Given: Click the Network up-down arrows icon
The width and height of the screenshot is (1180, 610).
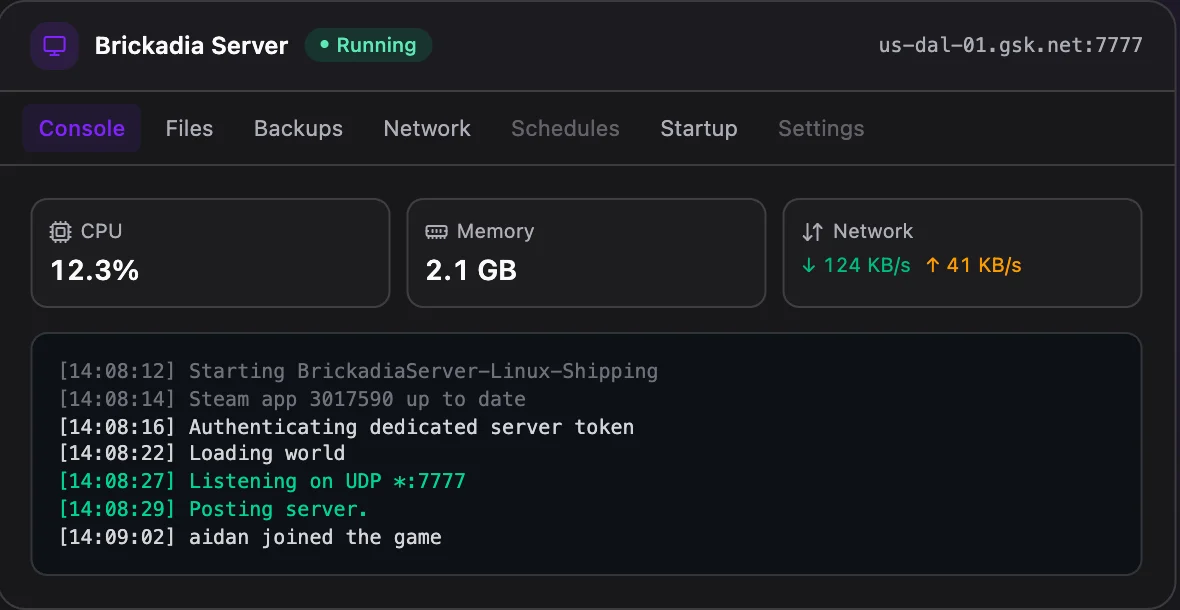Looking at the screenshot, I should [x=813, y=232].
